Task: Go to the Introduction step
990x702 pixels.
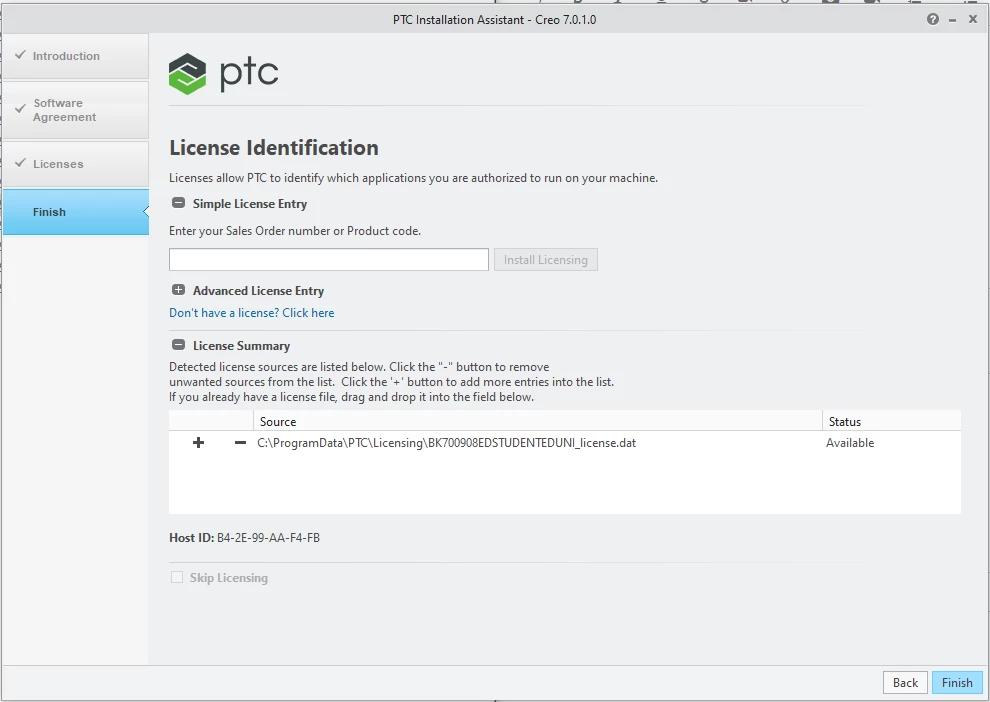Action: click(76, 56)
